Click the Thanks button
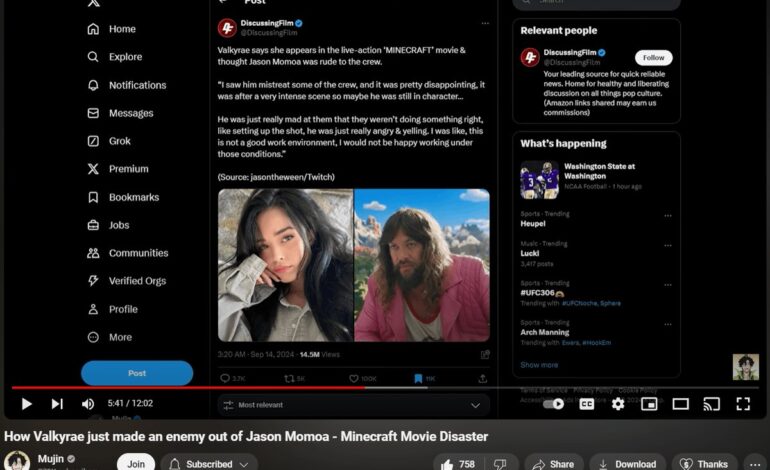Image resolution: width=770 pixels, height=470 pixels. (x=704, y=464)
